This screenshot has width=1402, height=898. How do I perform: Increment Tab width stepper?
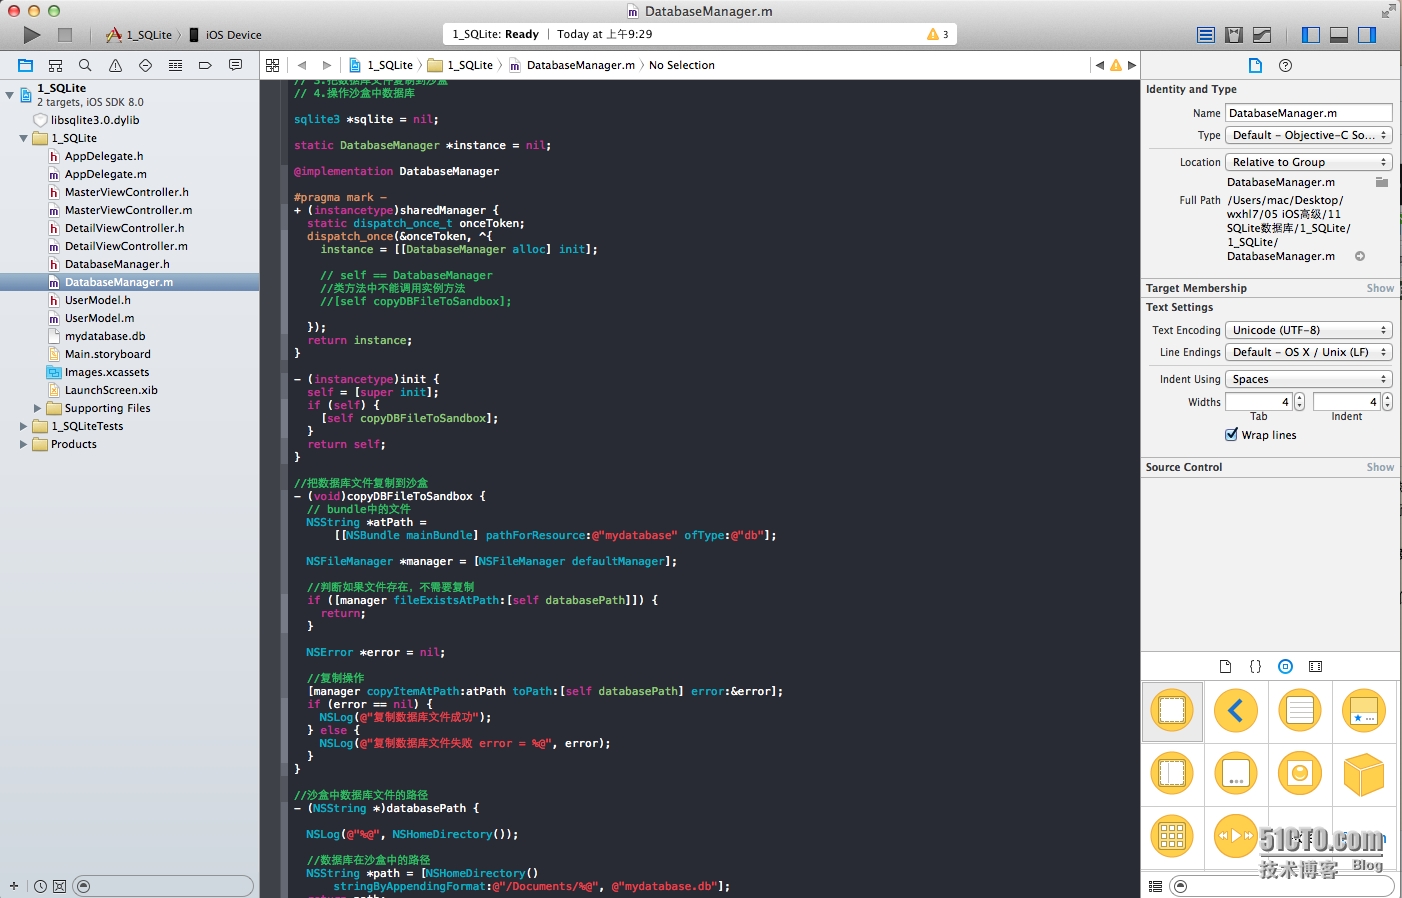(1299, 397)
